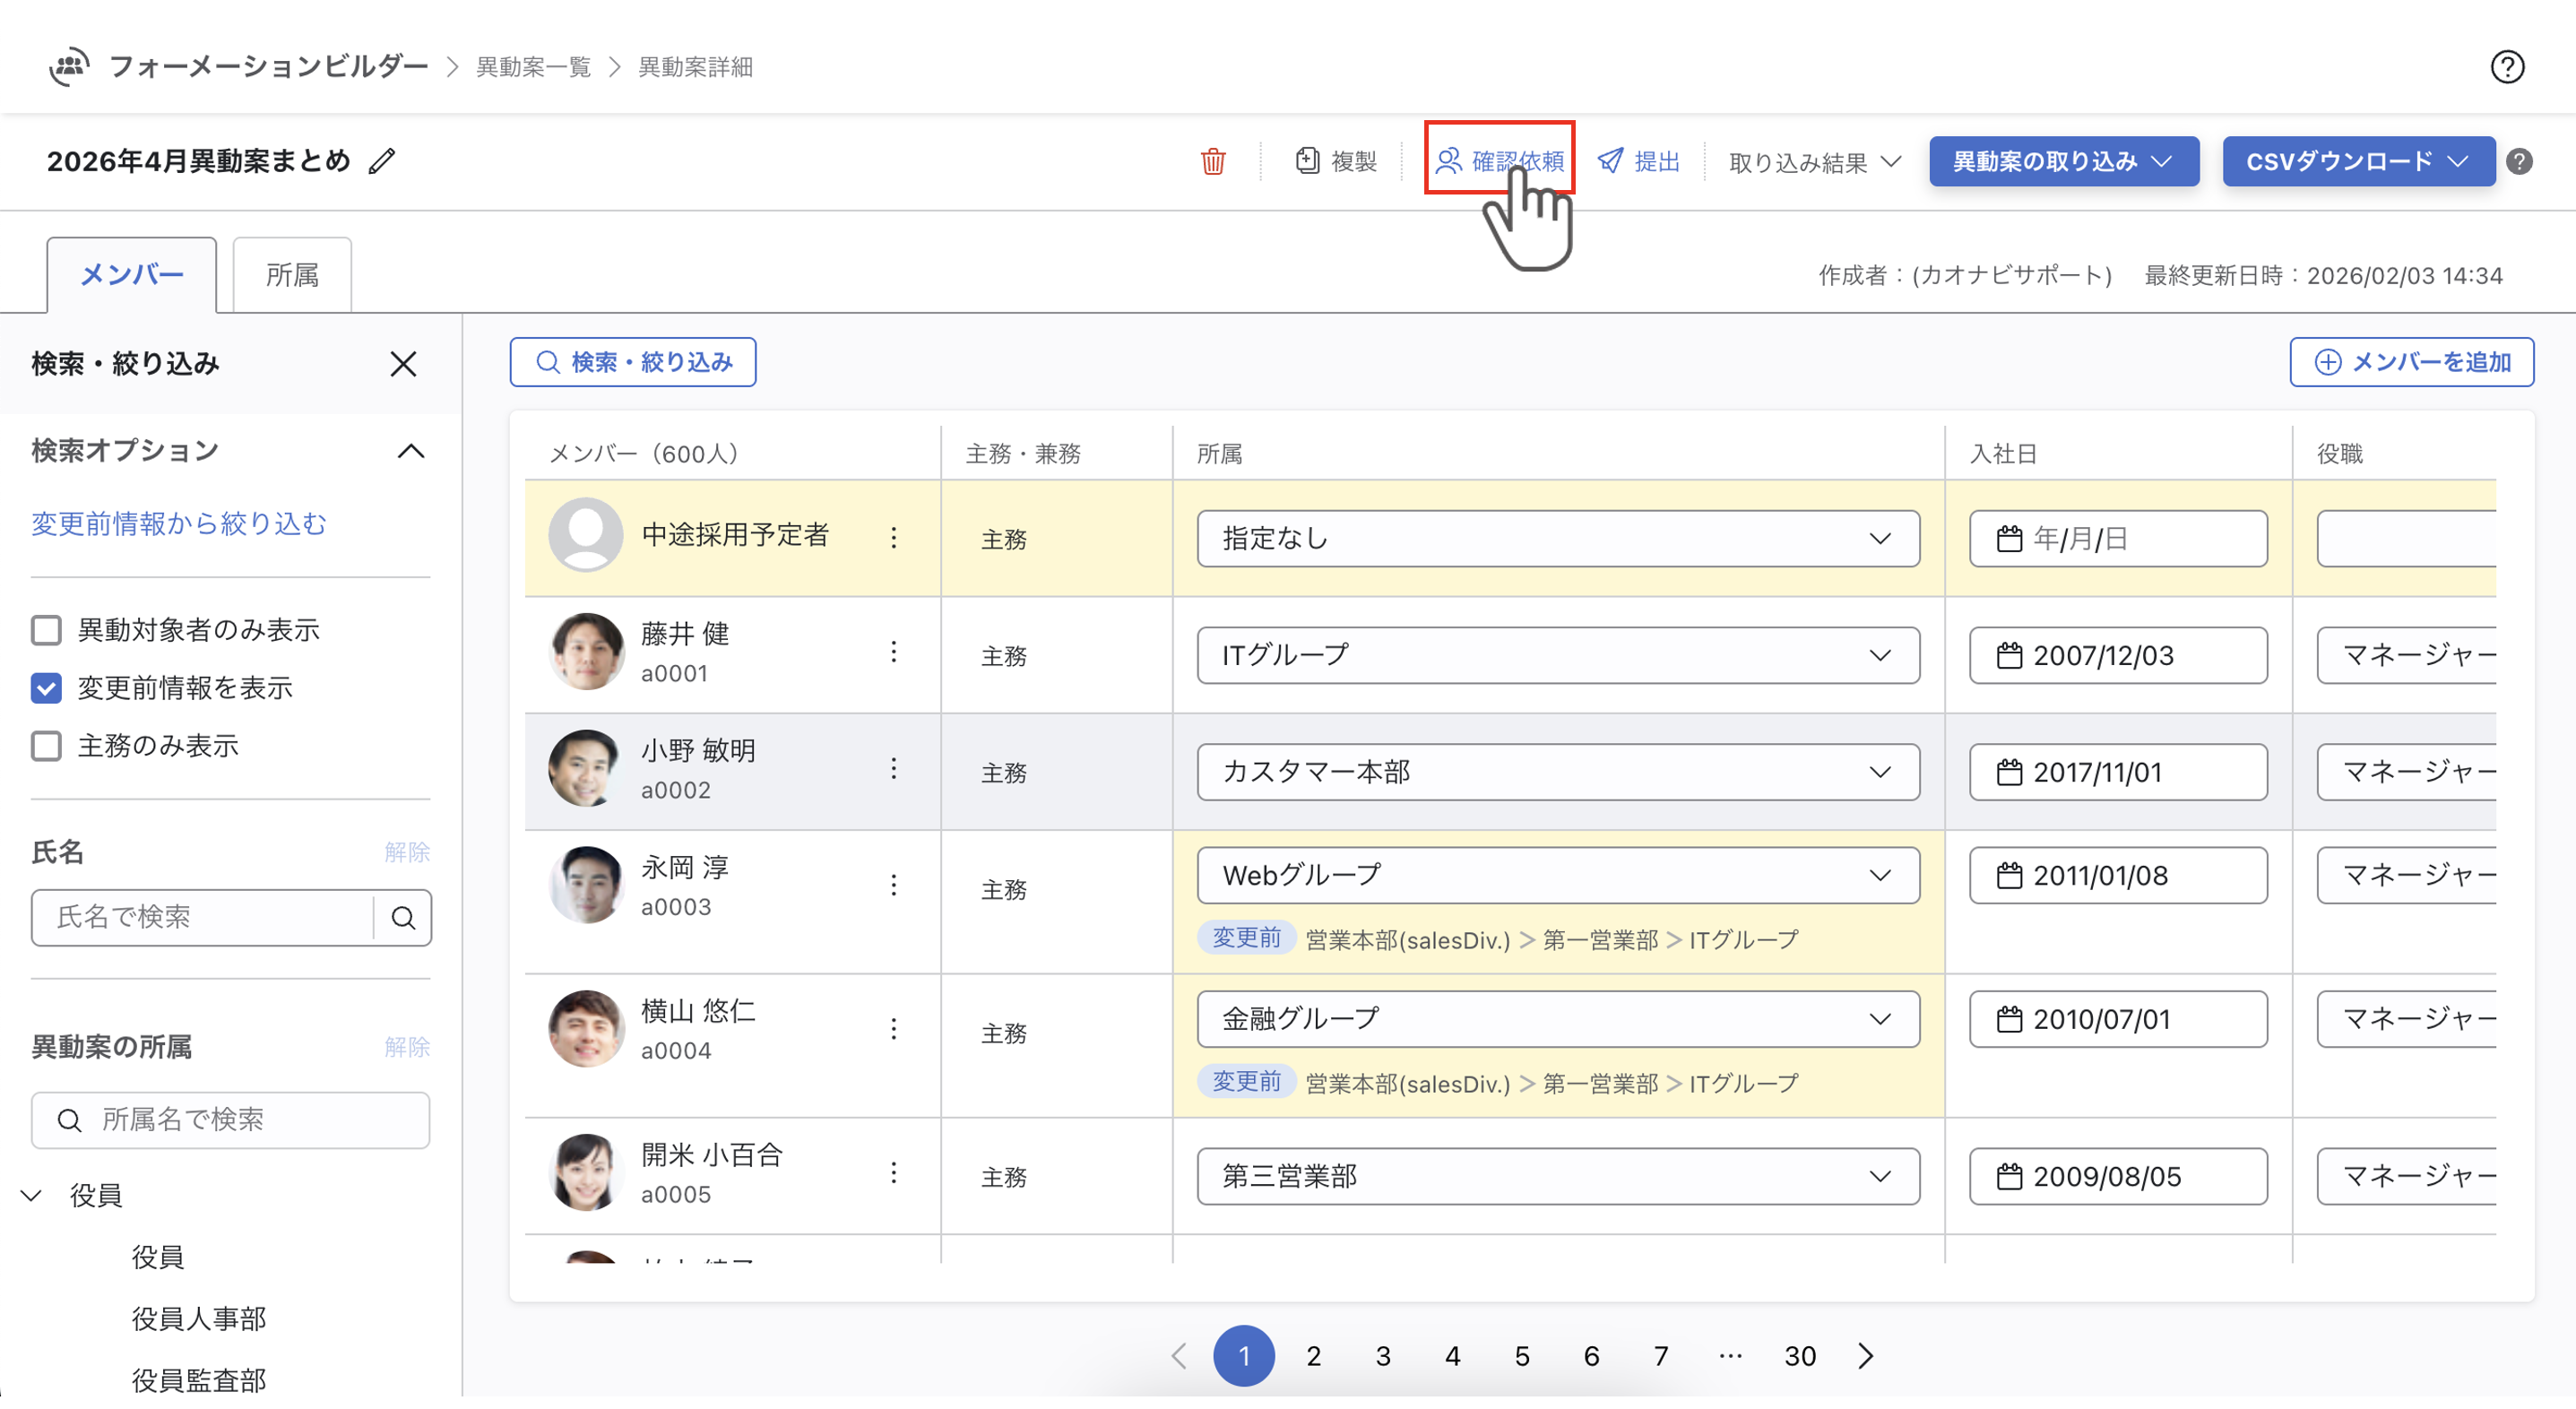
Task: Open 所属 dropdown showing Webグループ
Action: point(1557,875)
